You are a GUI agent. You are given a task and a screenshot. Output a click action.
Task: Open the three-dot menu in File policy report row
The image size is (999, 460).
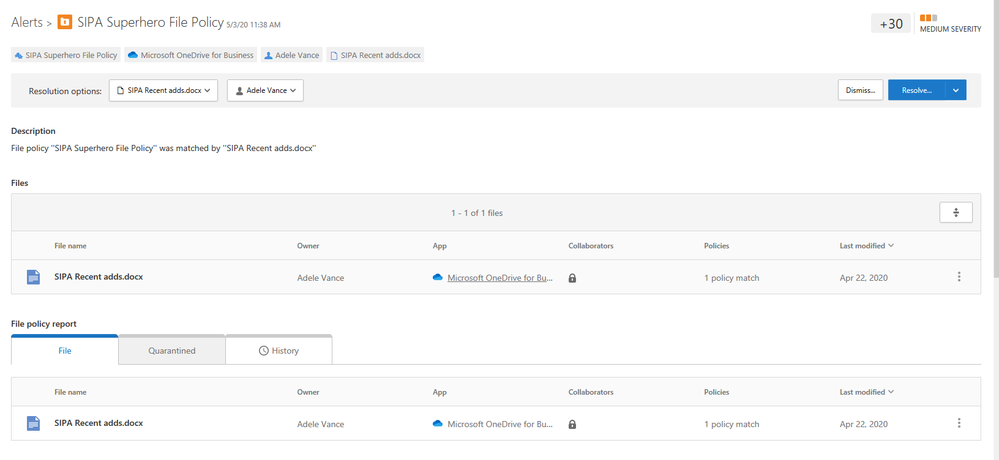[959, 423]
